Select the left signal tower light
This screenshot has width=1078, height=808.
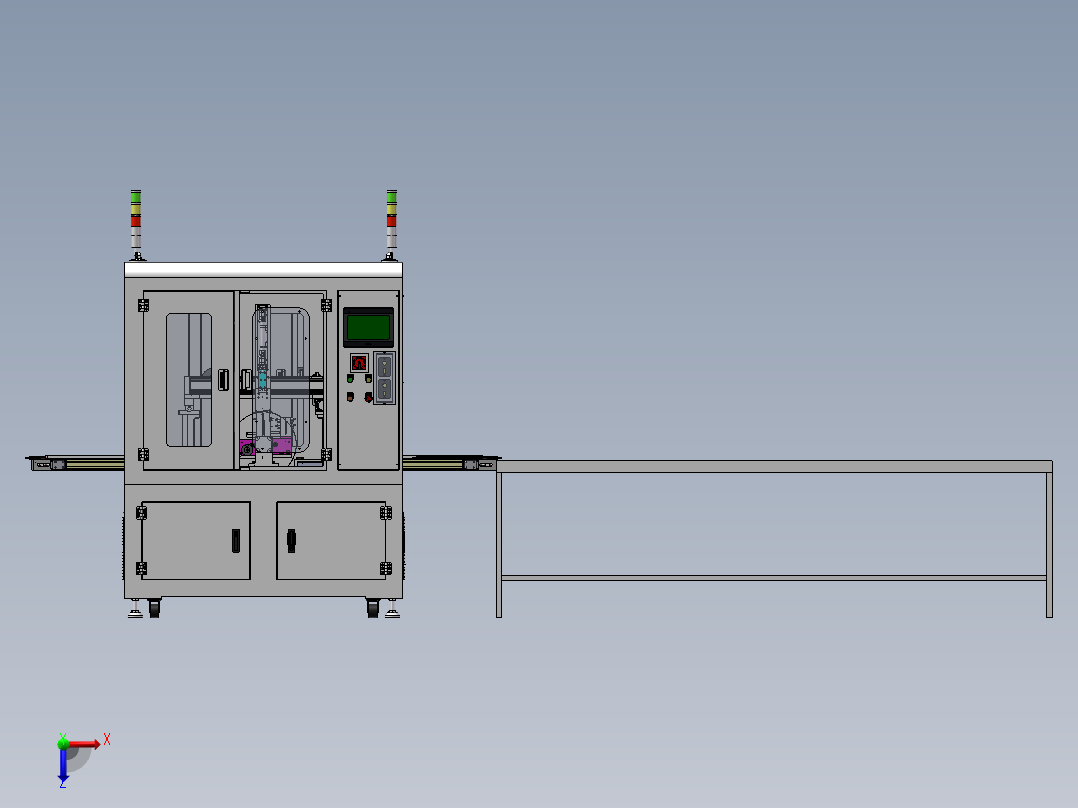tap(136, 224)
